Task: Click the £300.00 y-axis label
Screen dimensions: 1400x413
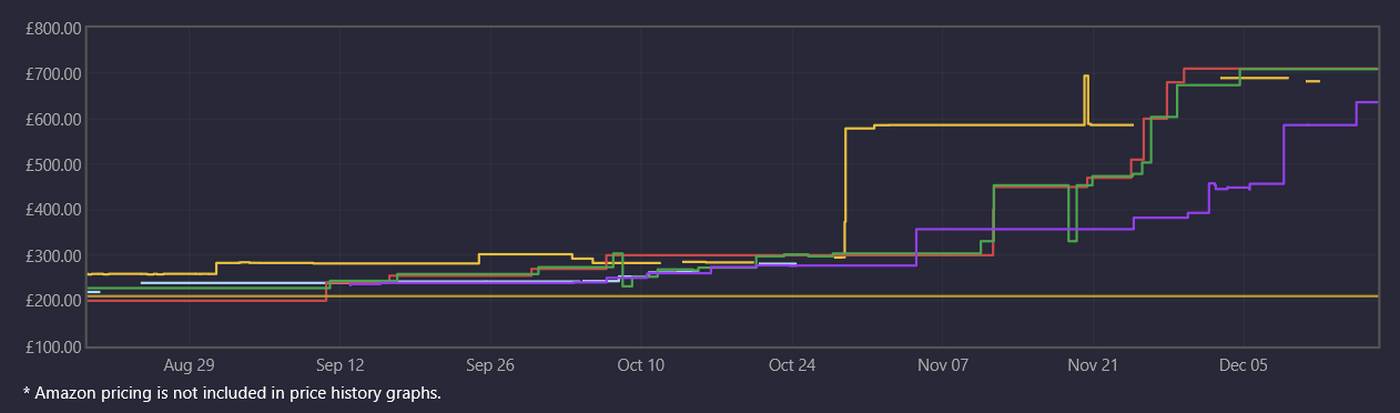Action: tap(53, 256)
